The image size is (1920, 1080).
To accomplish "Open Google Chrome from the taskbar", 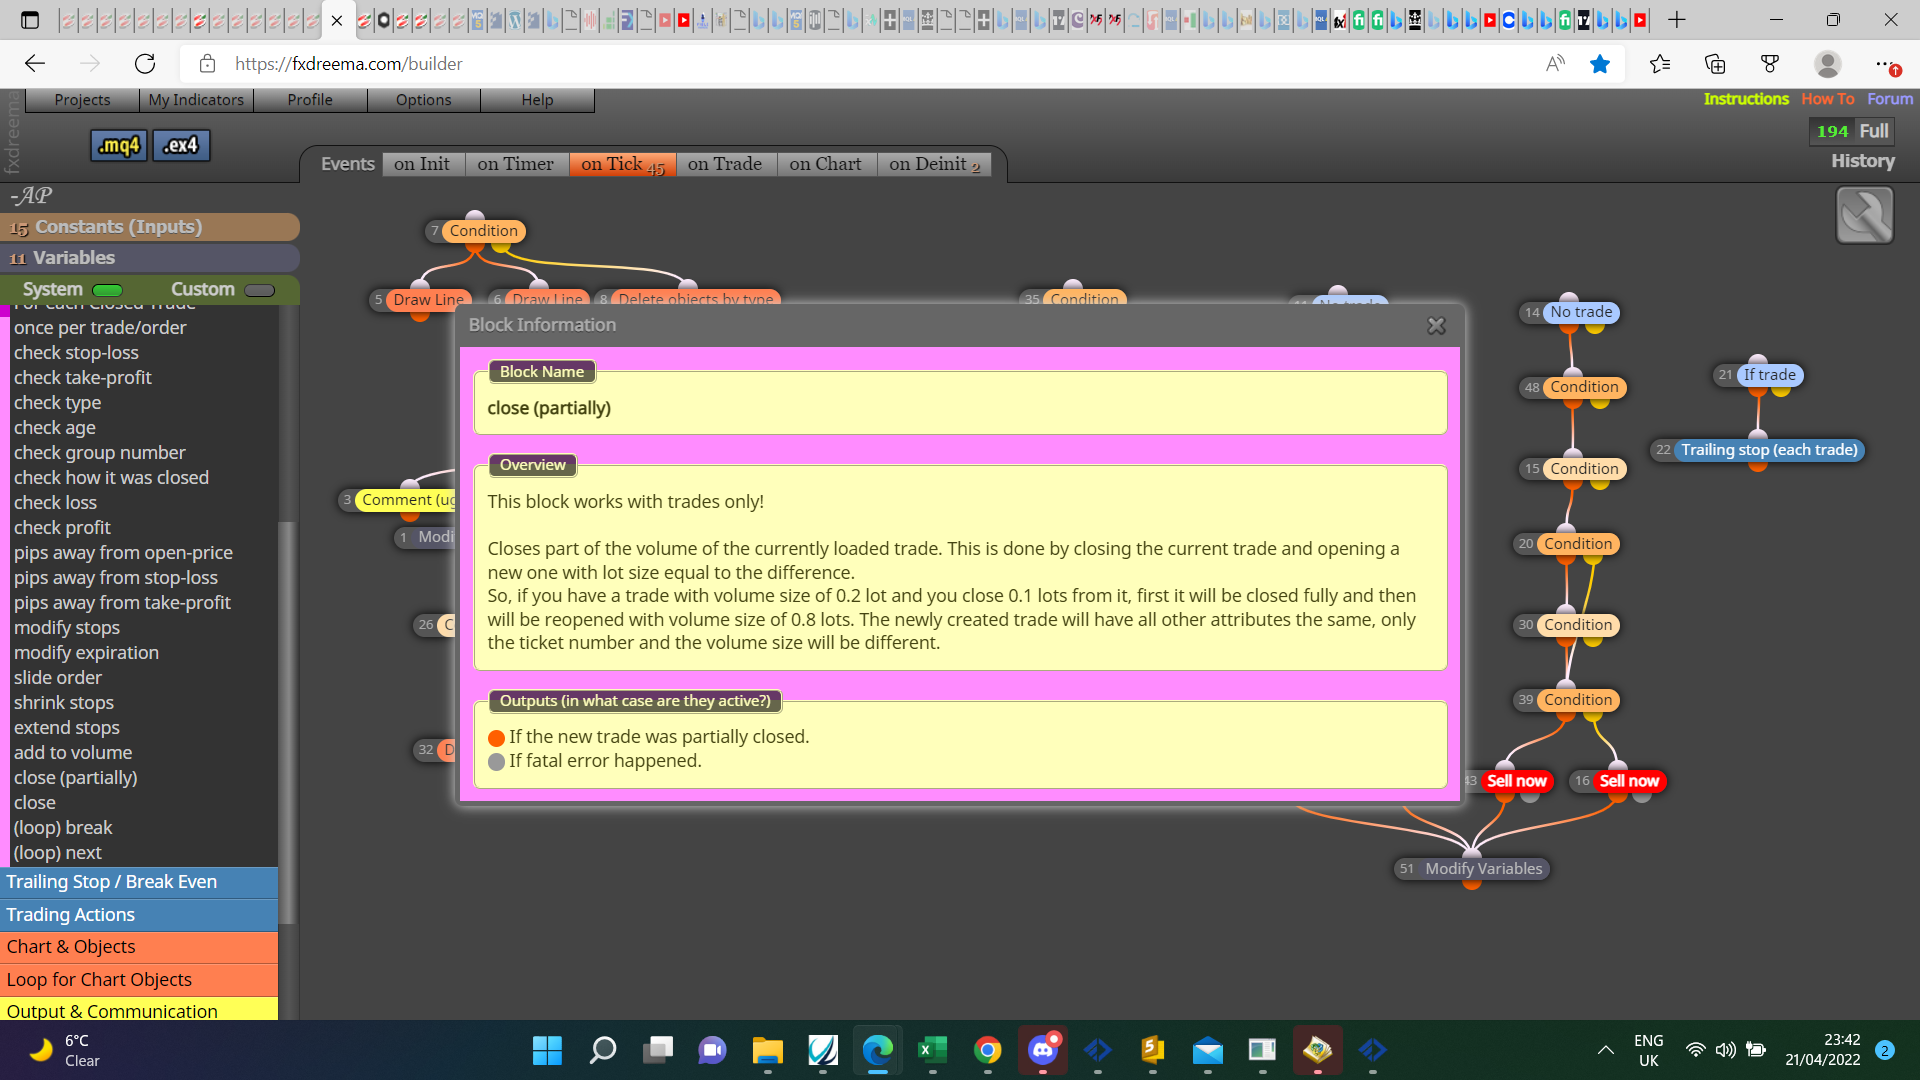I will tap(988, 1050).
